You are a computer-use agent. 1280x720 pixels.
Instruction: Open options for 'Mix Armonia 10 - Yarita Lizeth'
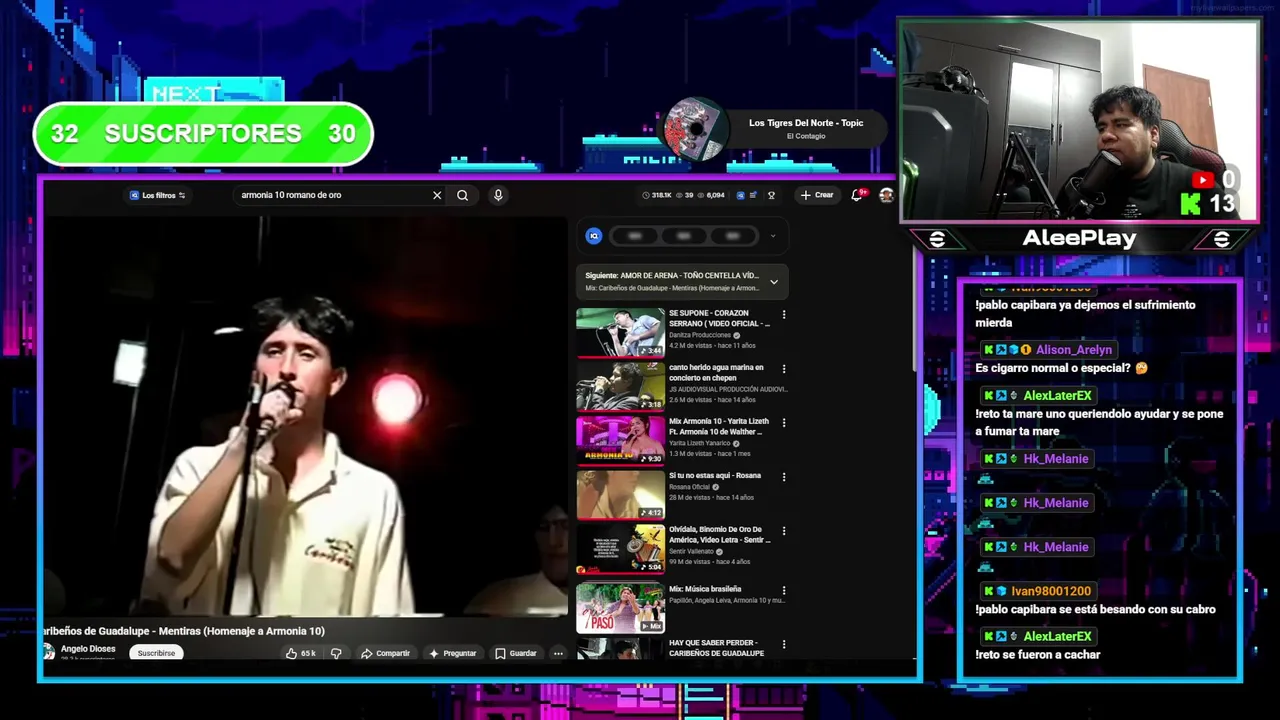point(783,423)
